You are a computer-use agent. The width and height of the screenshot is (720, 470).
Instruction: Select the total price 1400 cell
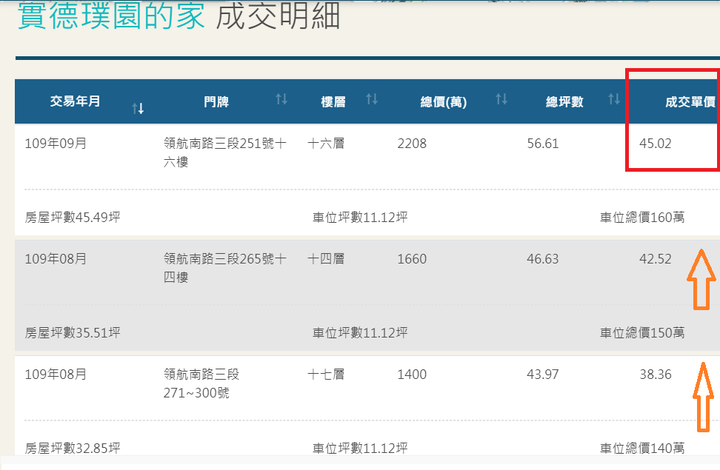click(x=412, y=375)
